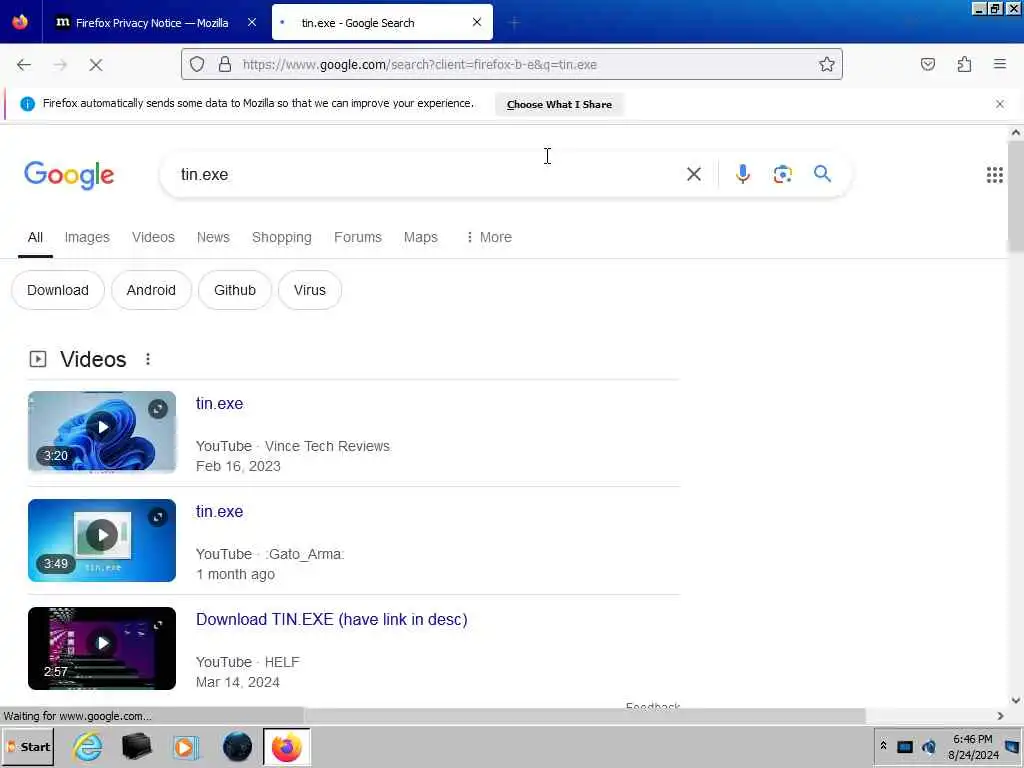Select the News search tab
Viewport: 1024px width, 768px height.
213,237
